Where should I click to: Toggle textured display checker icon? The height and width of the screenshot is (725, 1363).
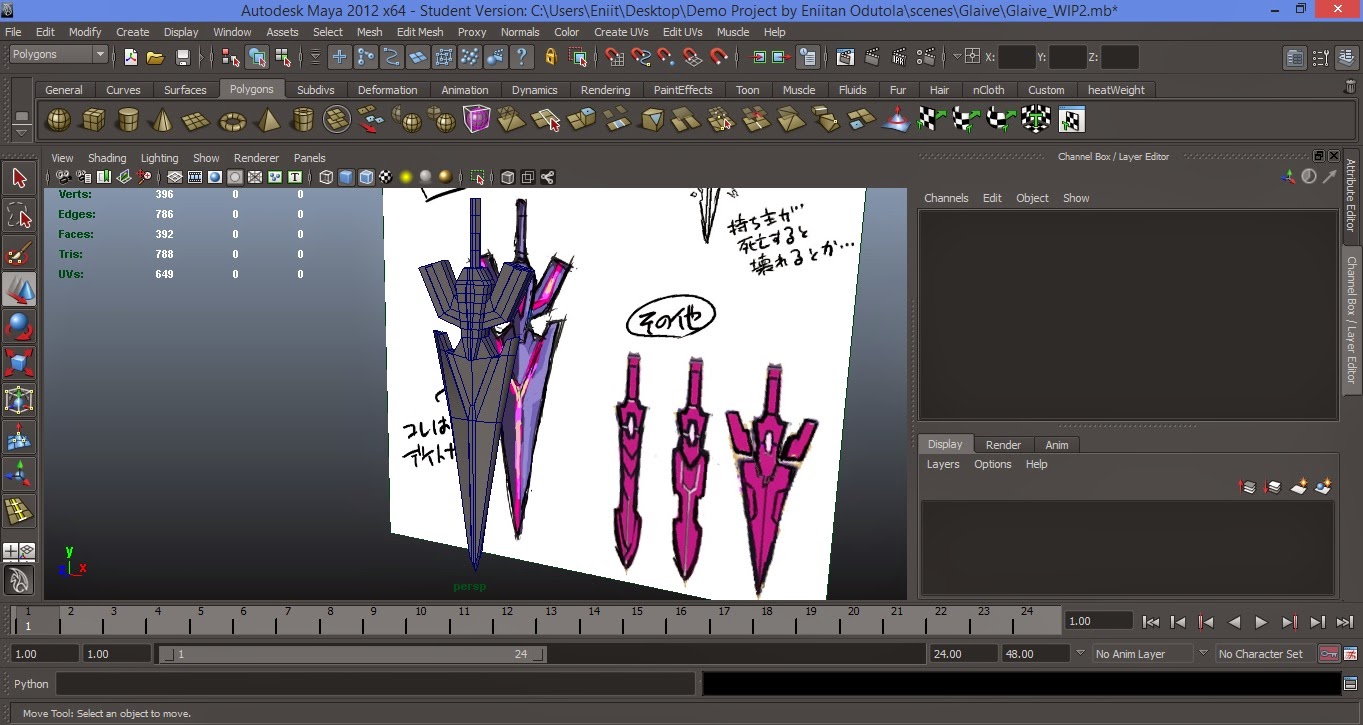coord(386,177)
